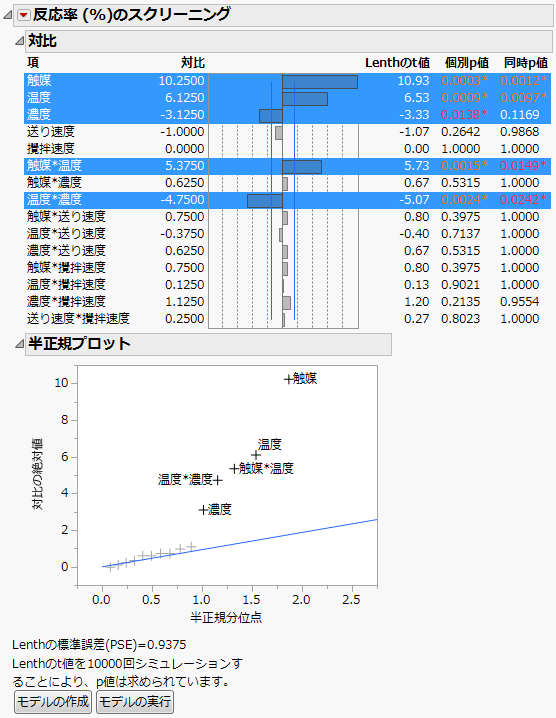Screen dimensions: 556x718
Task: Click the 温度*濃度 negative bar in chart
Action: (x=265, y=201)
